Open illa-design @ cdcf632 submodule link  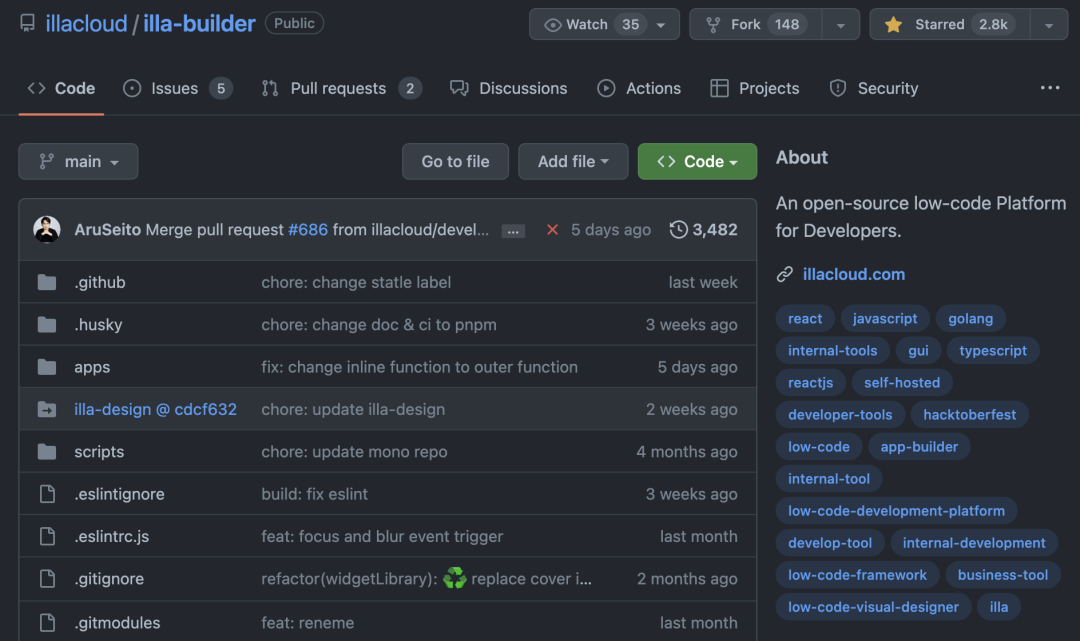156,409
